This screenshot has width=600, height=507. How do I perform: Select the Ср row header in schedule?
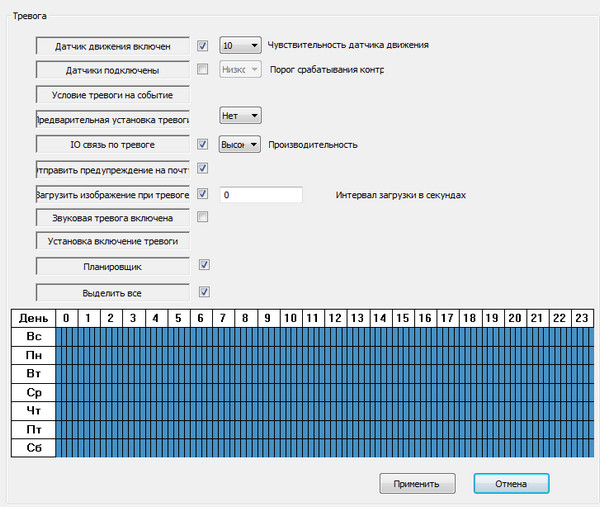coord(33,392)
